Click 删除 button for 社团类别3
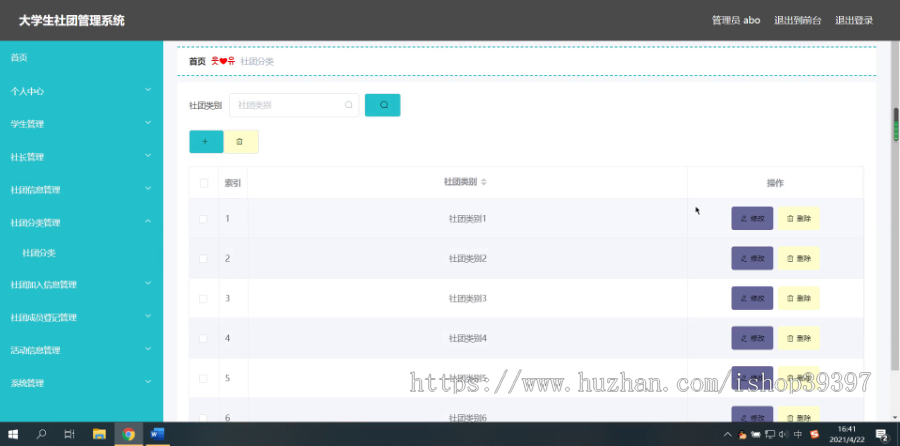This screenshot has width=900, height=446. click(798, 298)
